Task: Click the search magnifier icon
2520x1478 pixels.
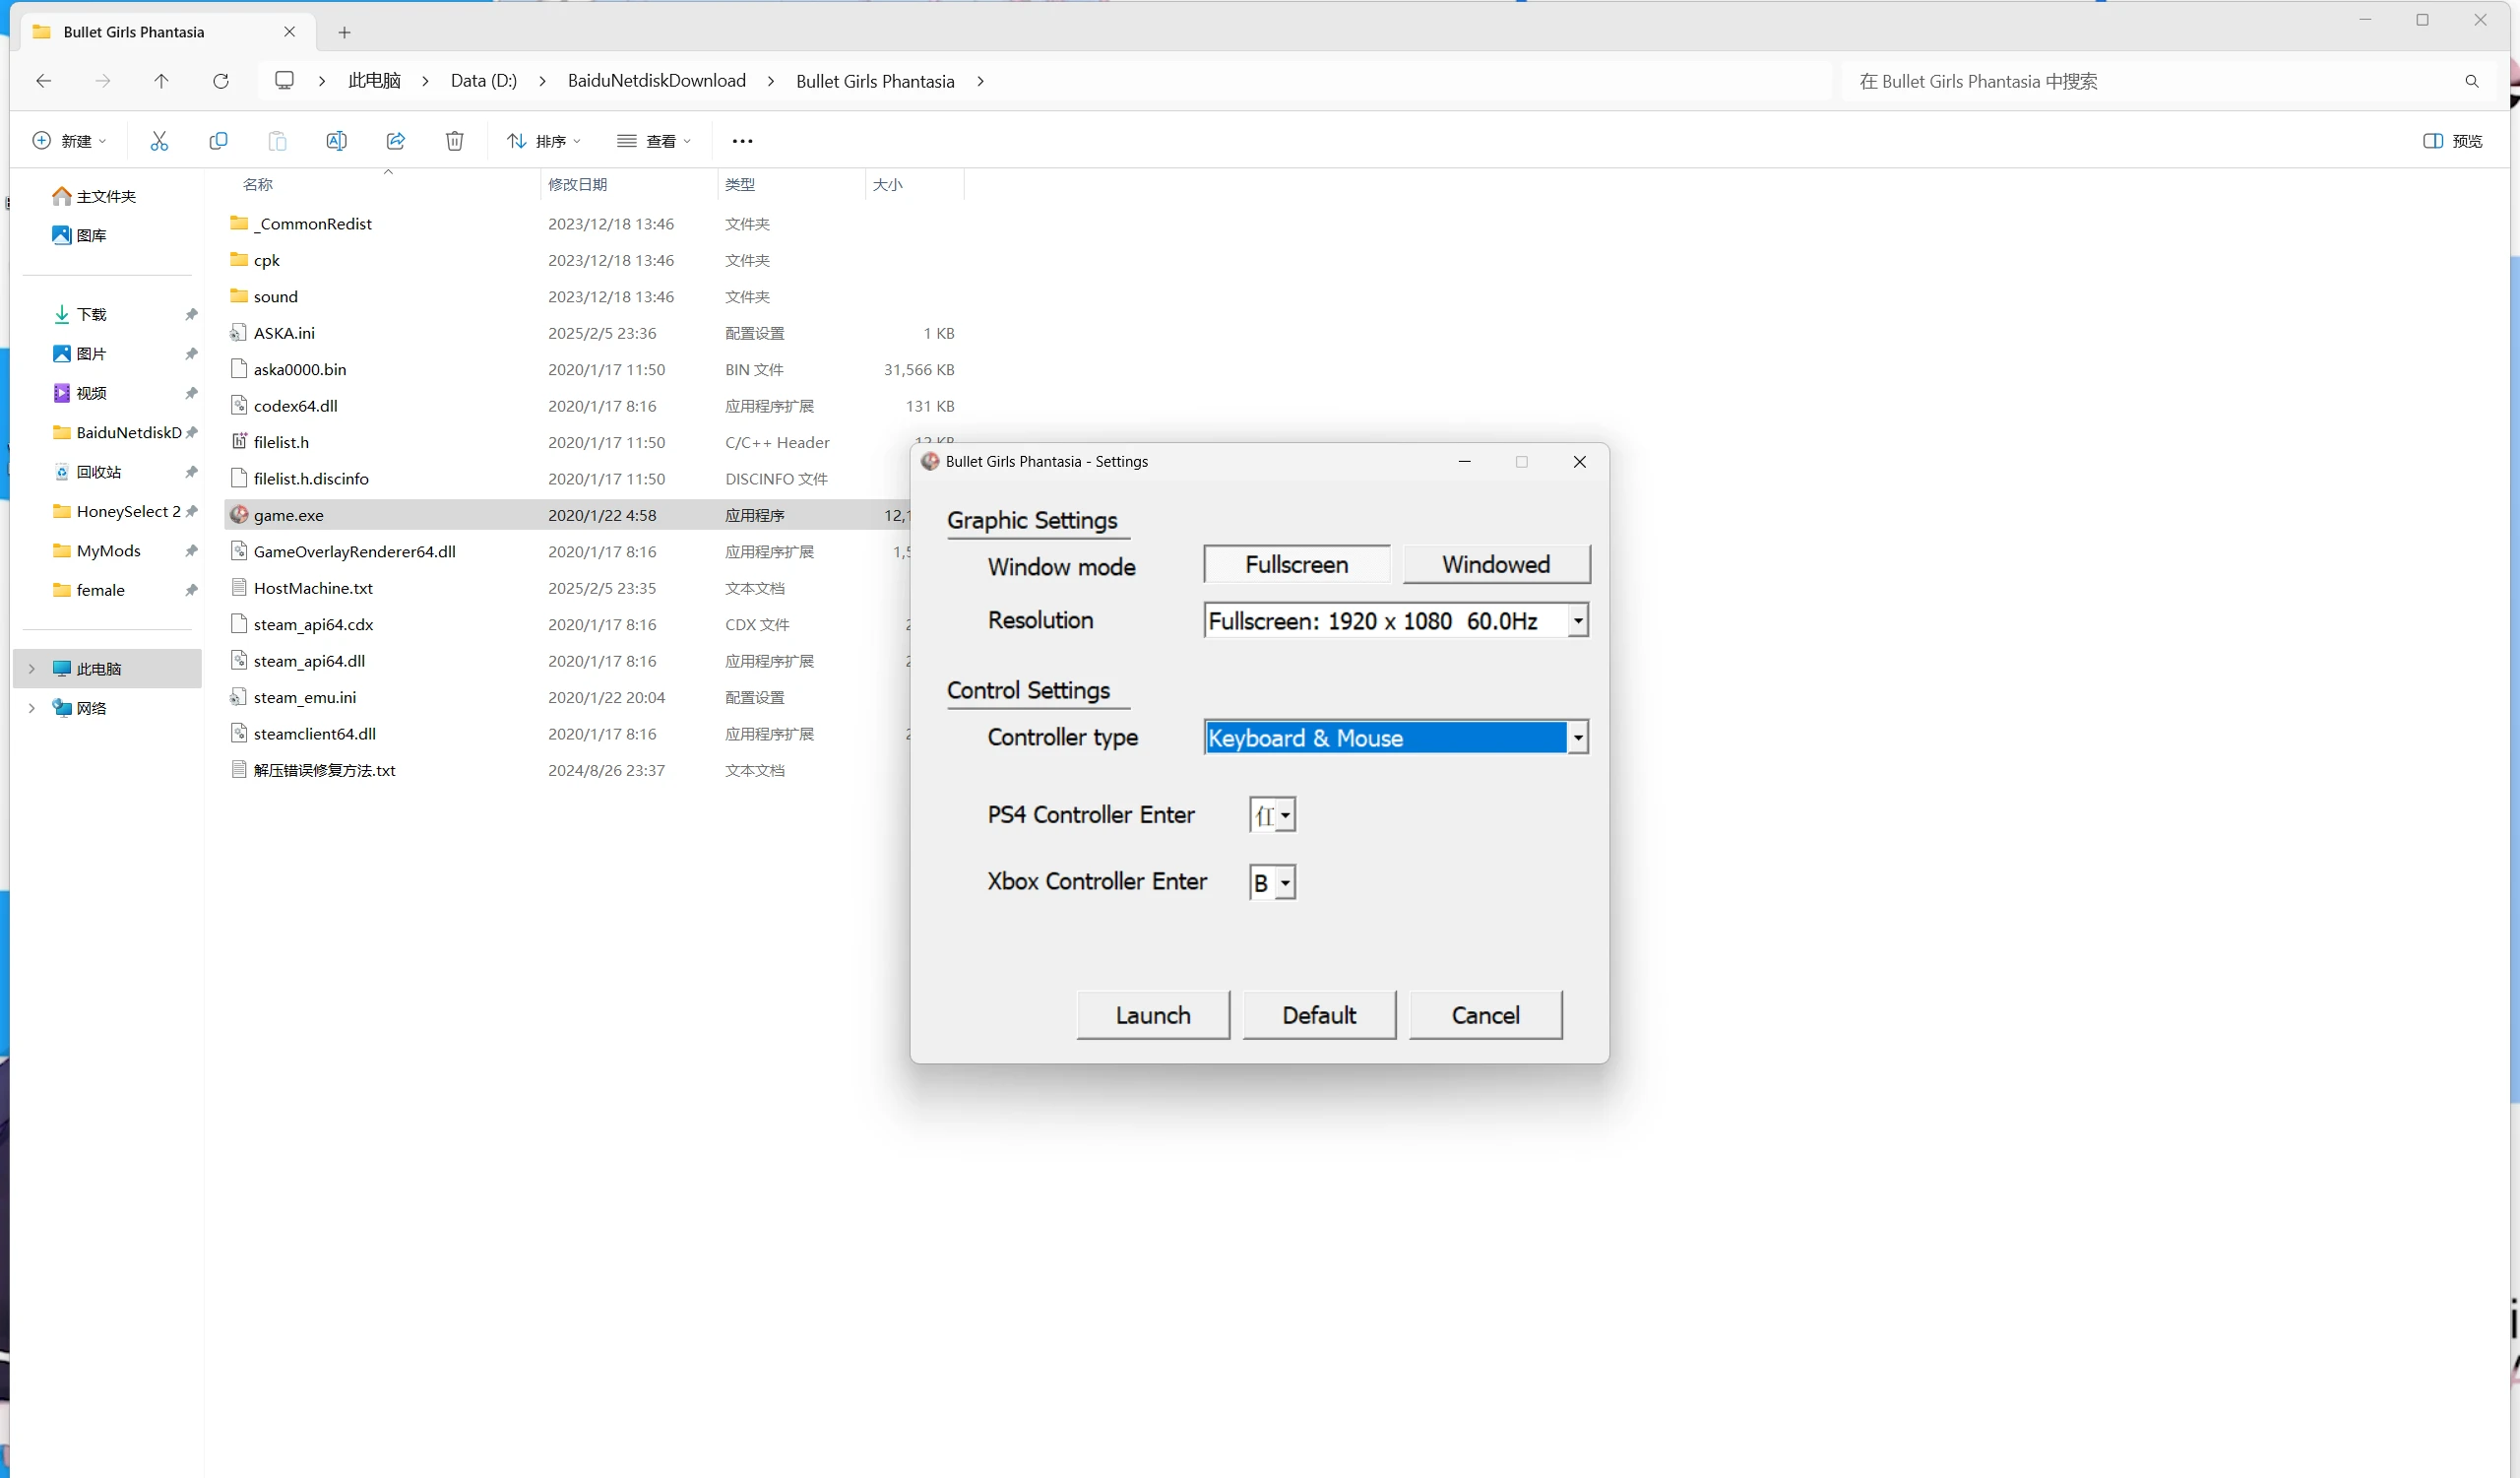Action: pos(2471,81)
